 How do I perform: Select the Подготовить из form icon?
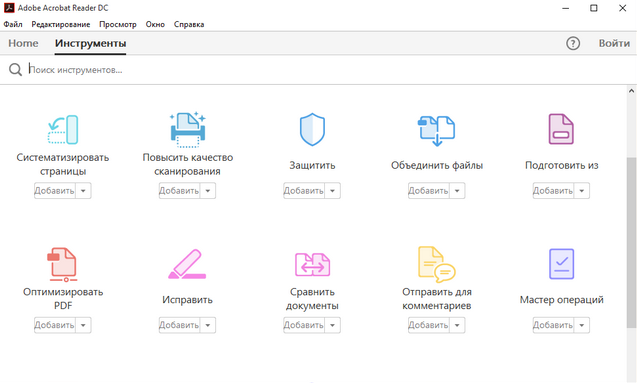pos(561,129)
